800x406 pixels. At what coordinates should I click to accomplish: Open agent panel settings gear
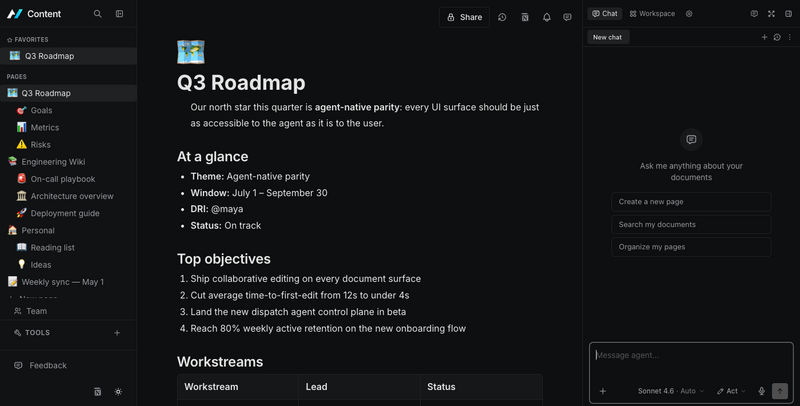click(x=689, y=14)
